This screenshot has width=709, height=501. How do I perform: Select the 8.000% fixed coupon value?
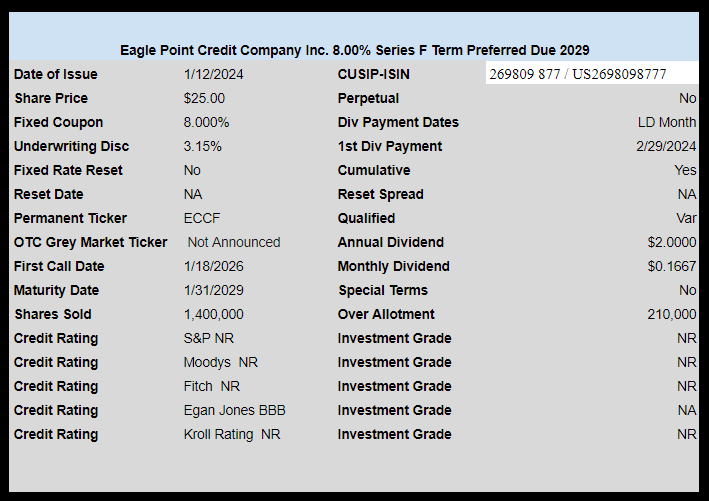pos(206,122)
